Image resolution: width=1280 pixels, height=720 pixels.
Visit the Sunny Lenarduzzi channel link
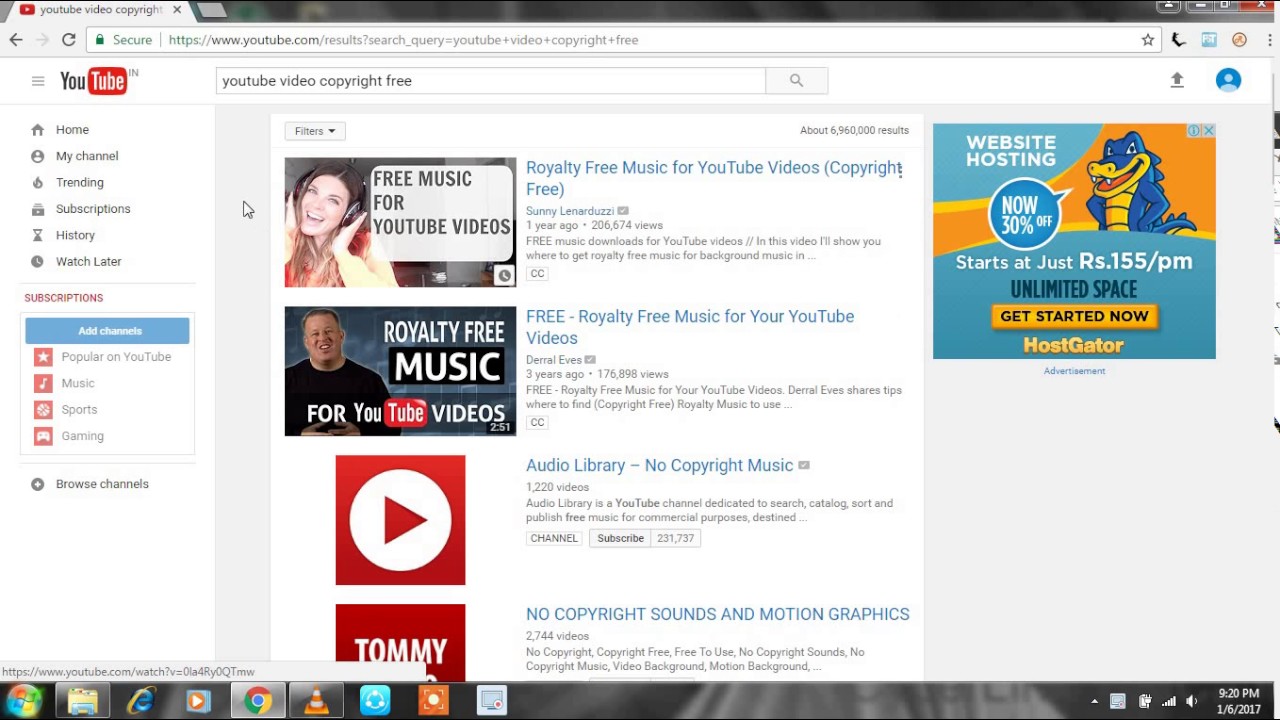[570, 211]
